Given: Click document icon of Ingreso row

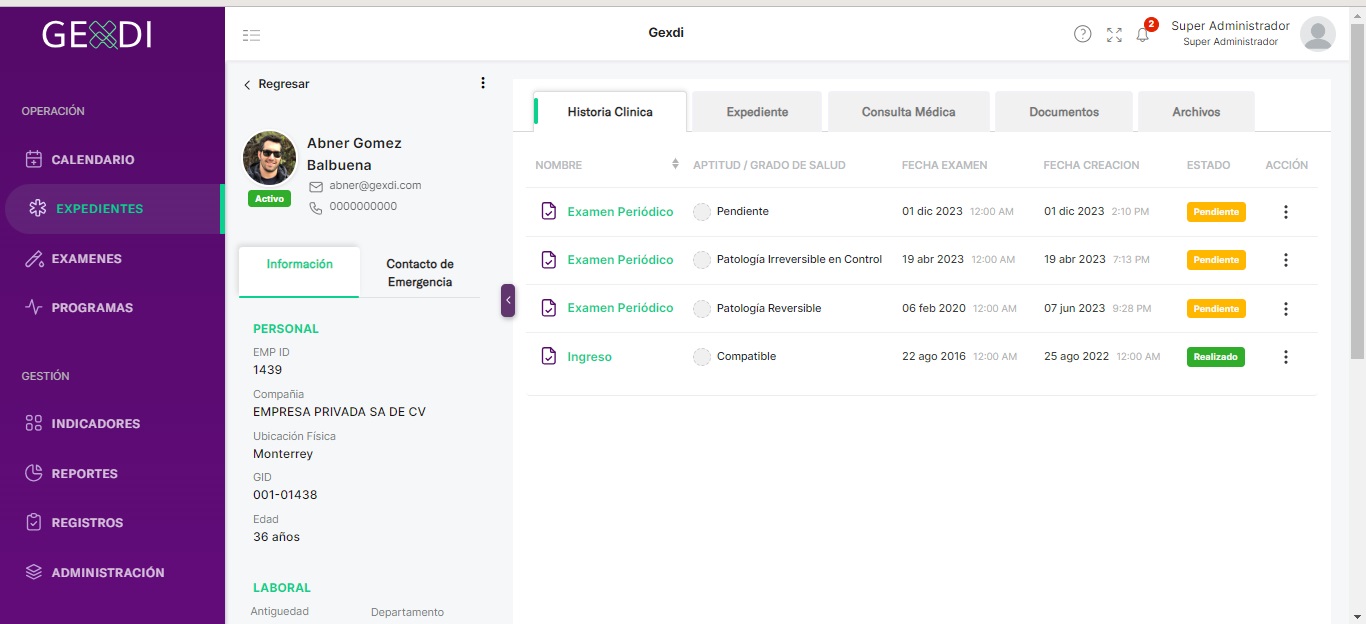Looking at the screenshot, I should coord(548,356).
